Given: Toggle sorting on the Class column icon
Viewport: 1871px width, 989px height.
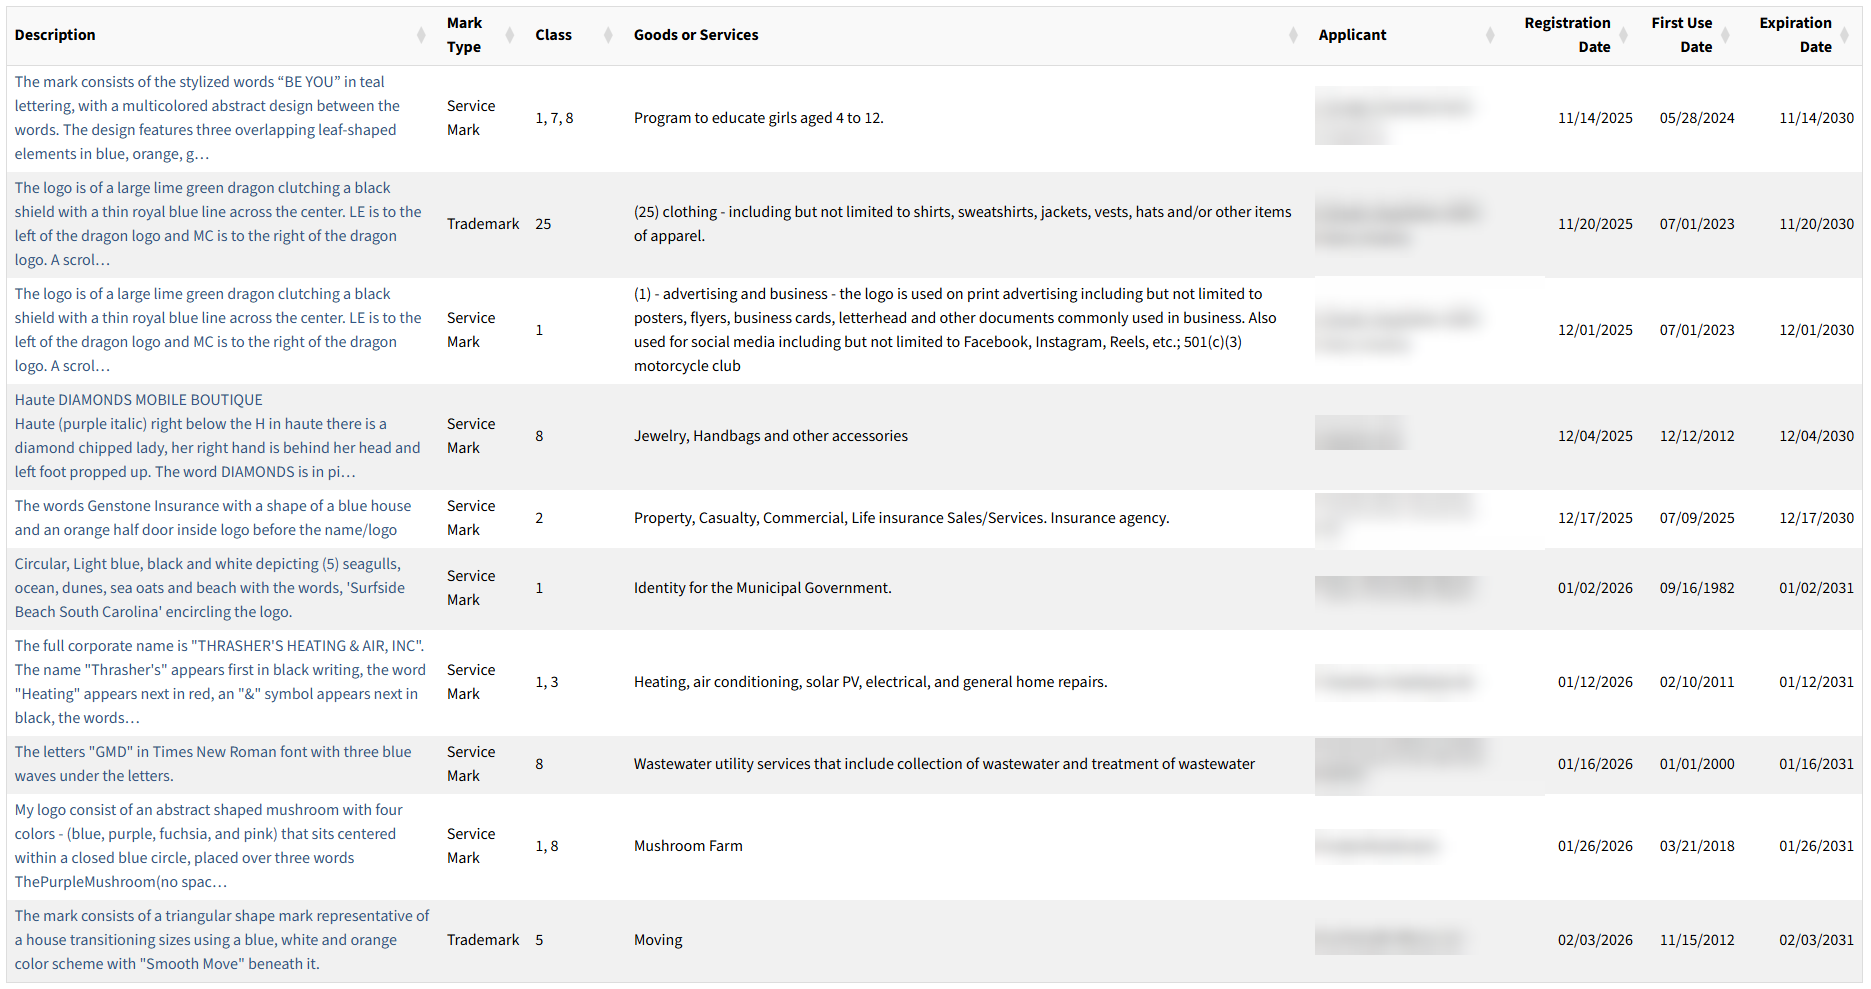Looking at the screenshot, I should click(x=608, y=36).
